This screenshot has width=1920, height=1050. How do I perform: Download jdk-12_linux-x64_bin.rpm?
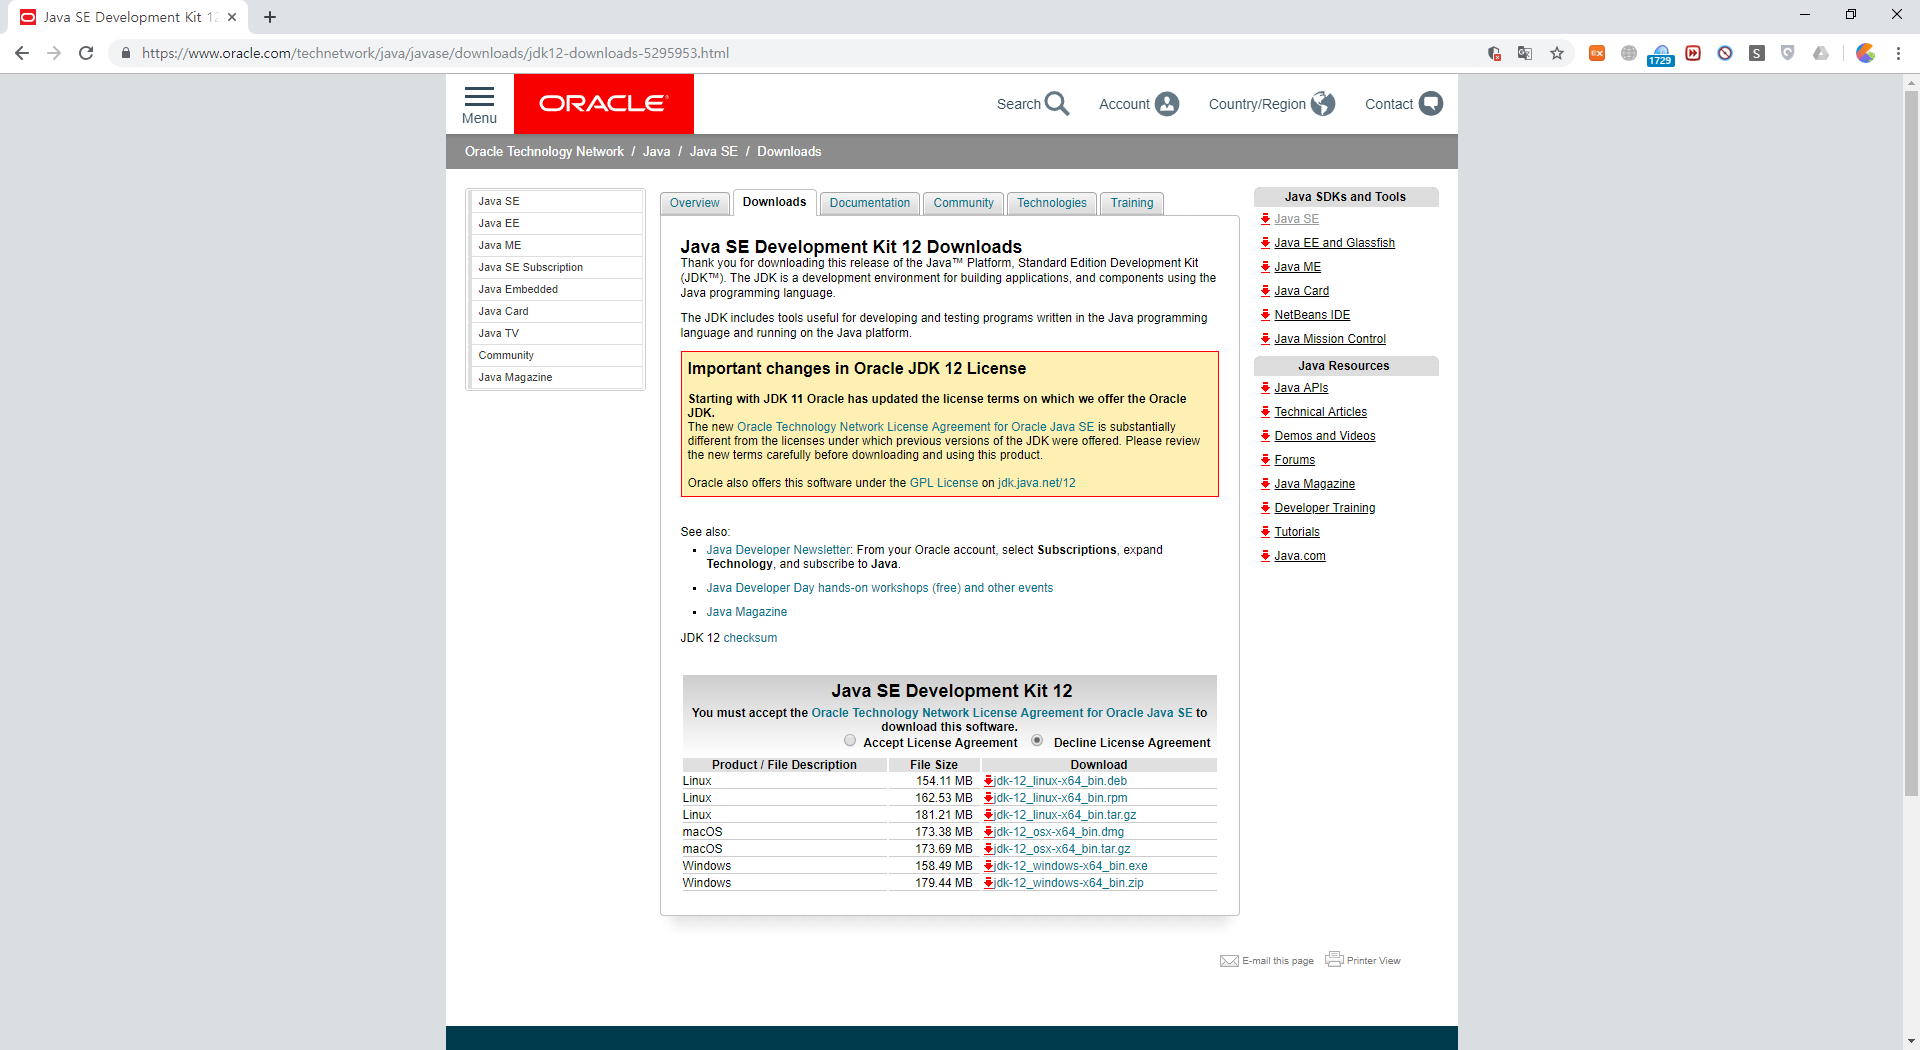(1061, 798)
